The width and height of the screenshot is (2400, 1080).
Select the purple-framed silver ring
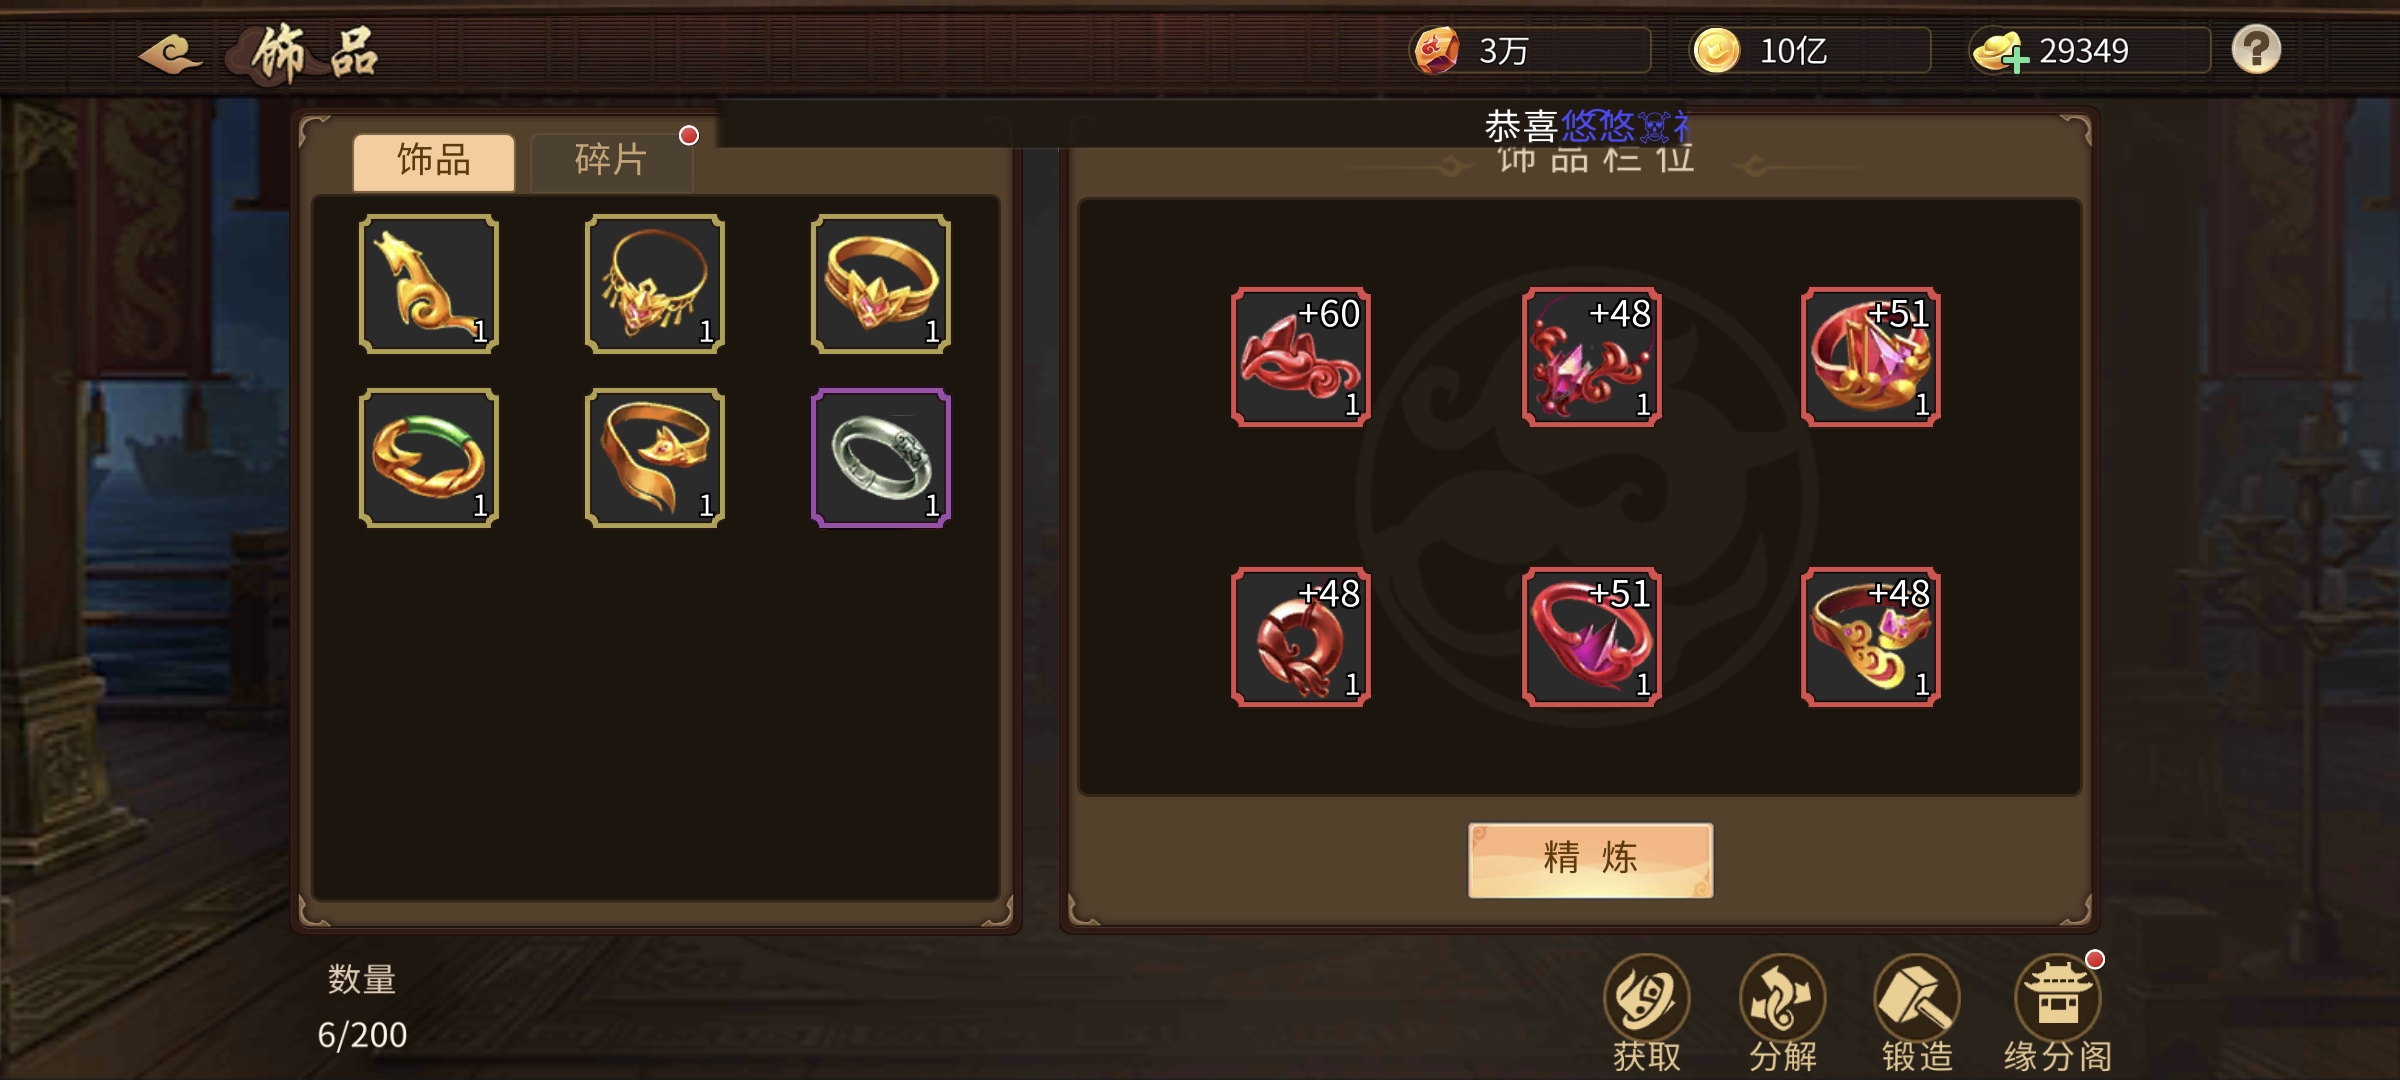pyautogui.click(x=880, y=458)
